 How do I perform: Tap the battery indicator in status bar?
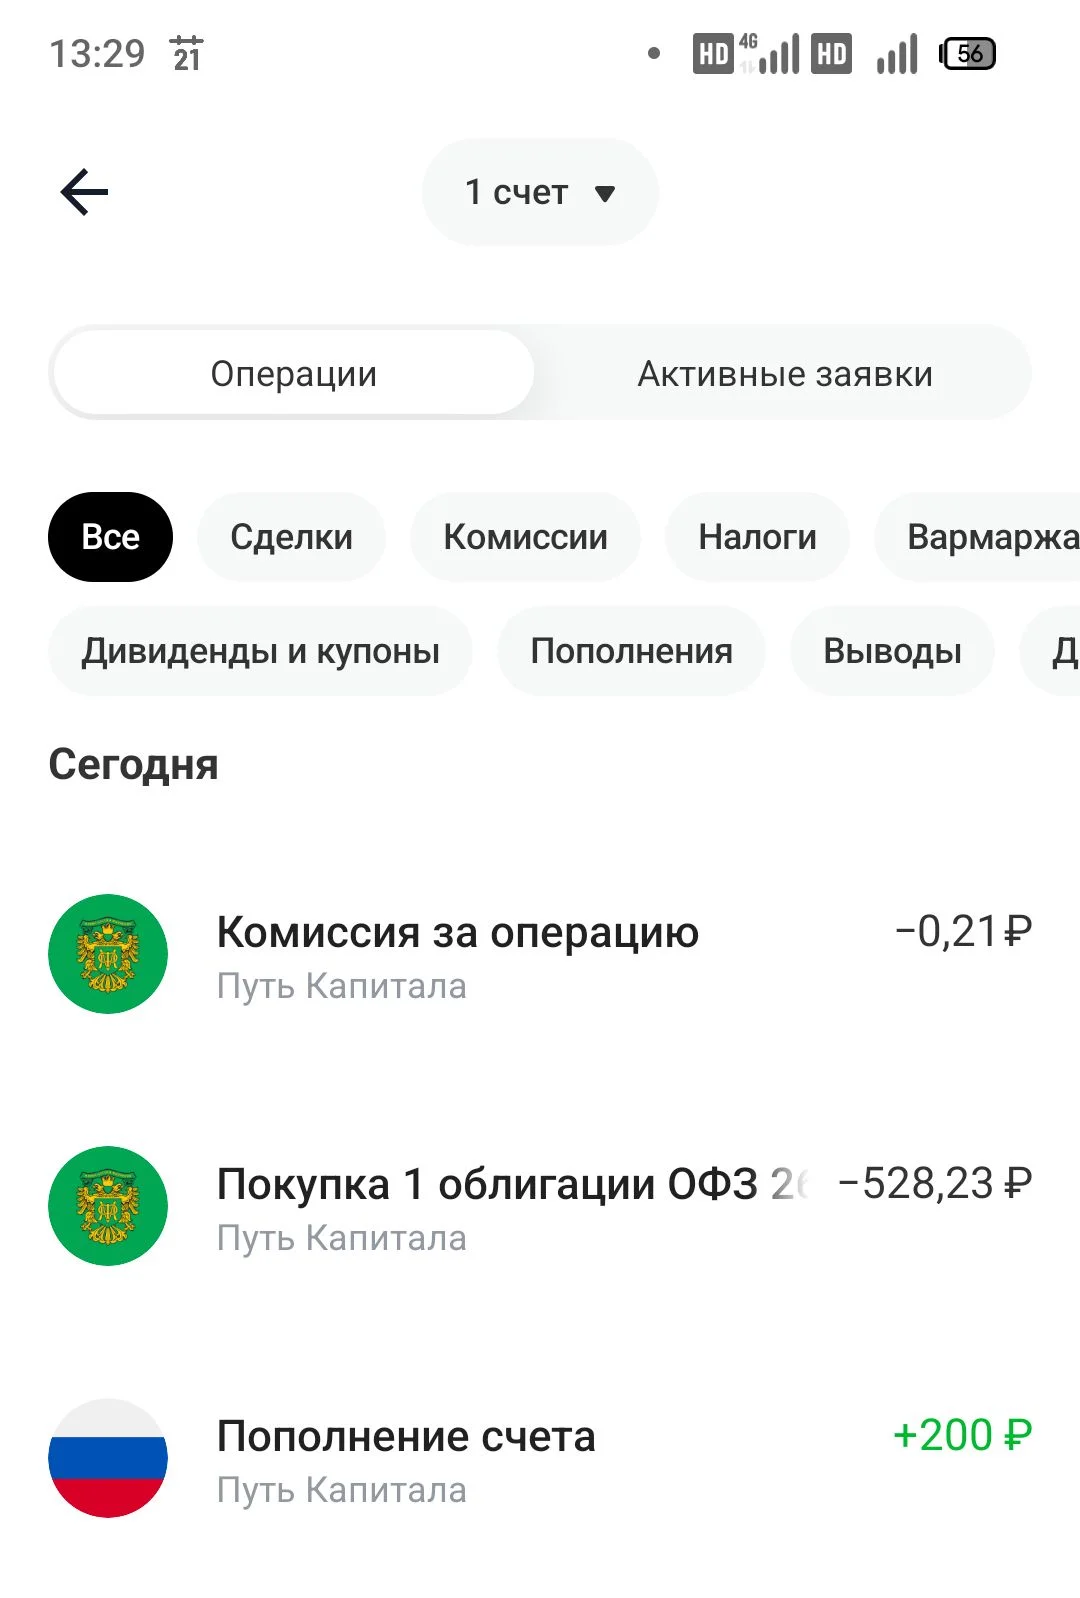pos(967,53)
